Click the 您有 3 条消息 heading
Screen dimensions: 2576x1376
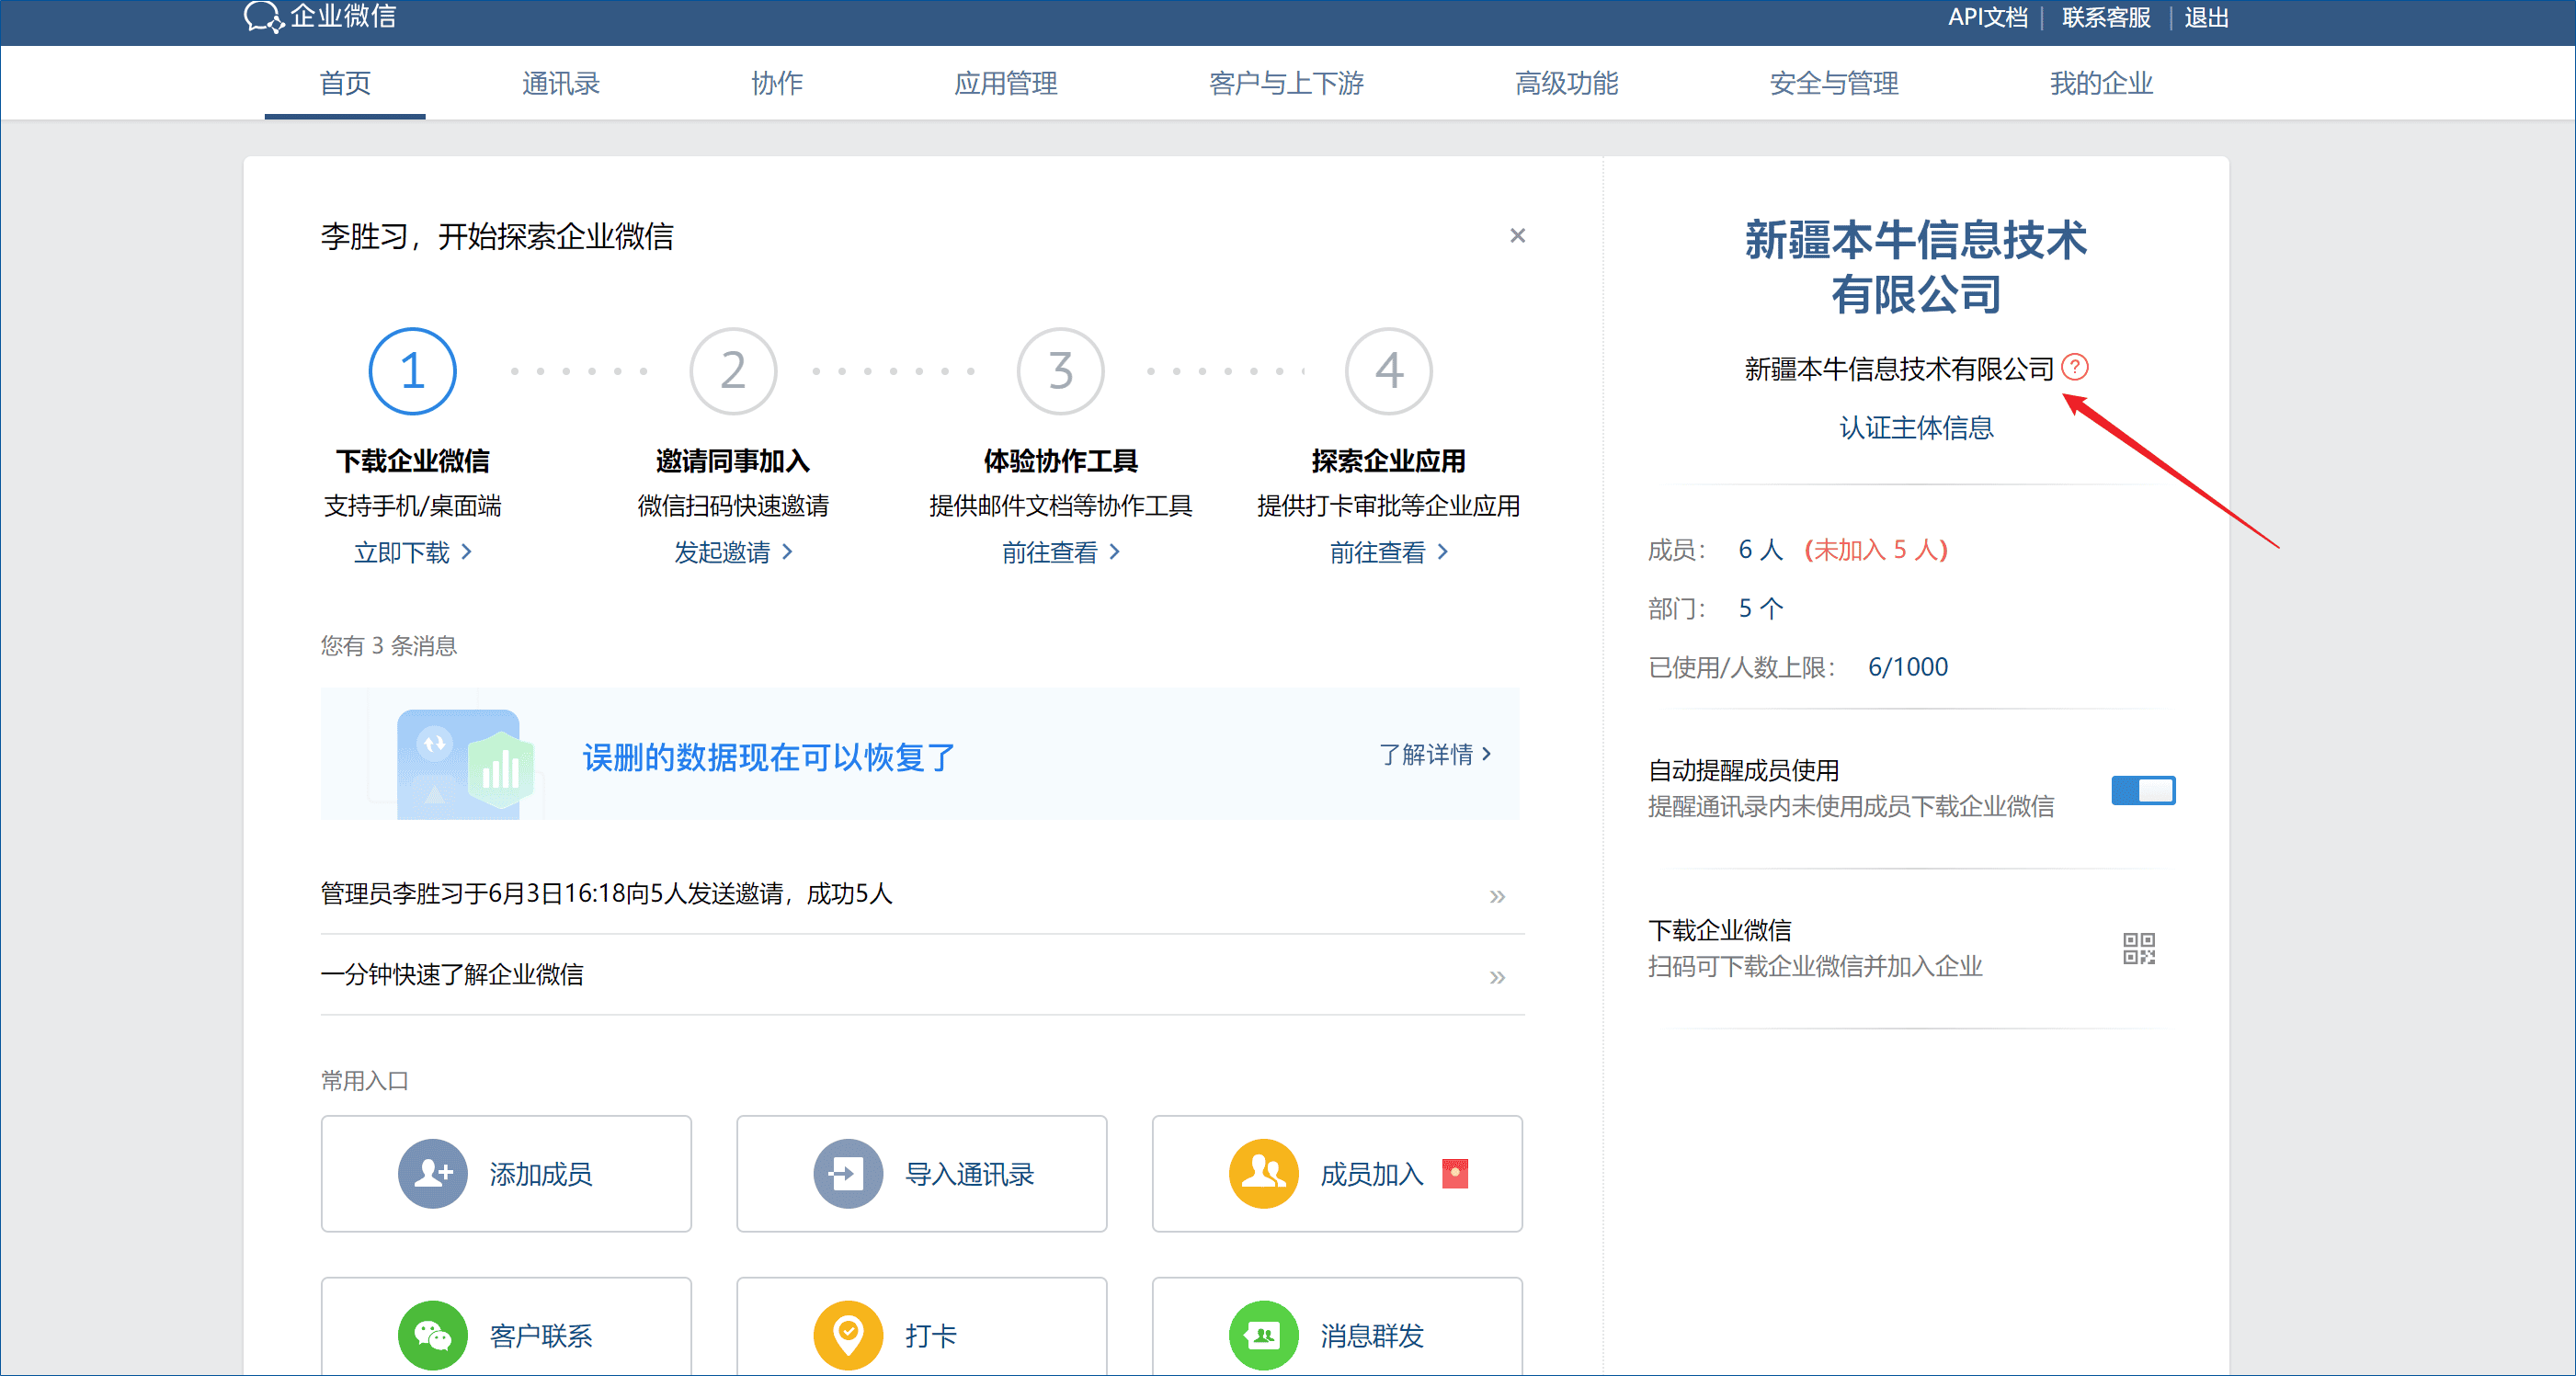388,645
